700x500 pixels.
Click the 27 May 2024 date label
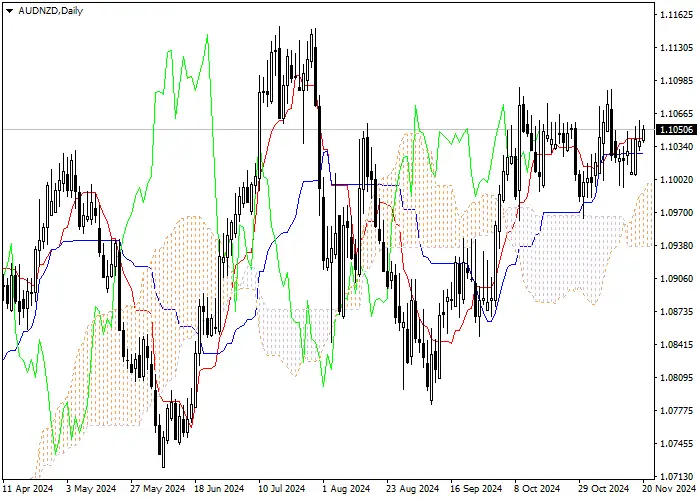(158, 489)
